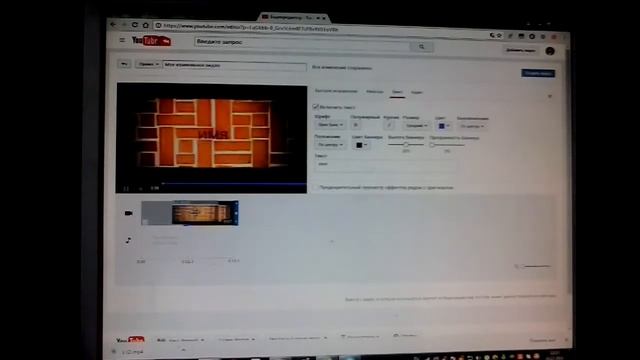This screenshot has height=360, width=640.
Task: Toggle the italic text style button
Action: pyautogui.click(x=389, y=125)
